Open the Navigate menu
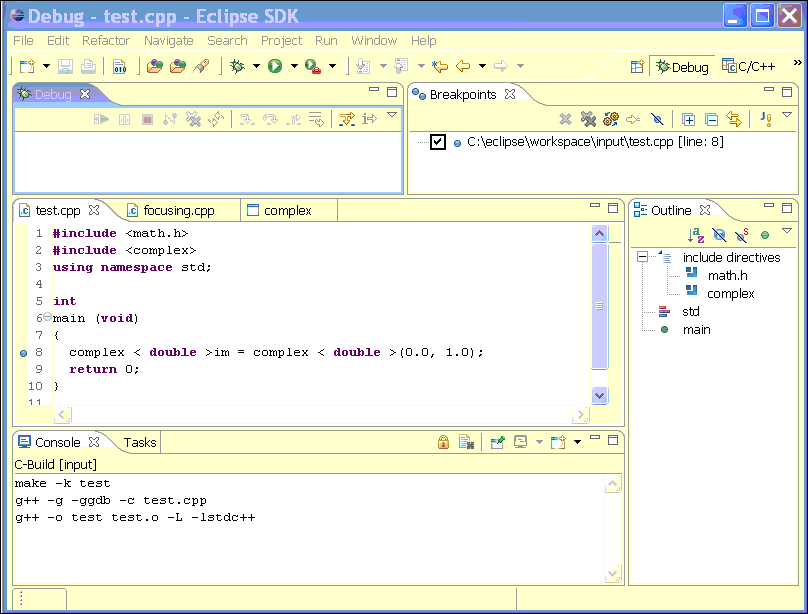Screen dimensions: 808x614 tap(169, 40)
